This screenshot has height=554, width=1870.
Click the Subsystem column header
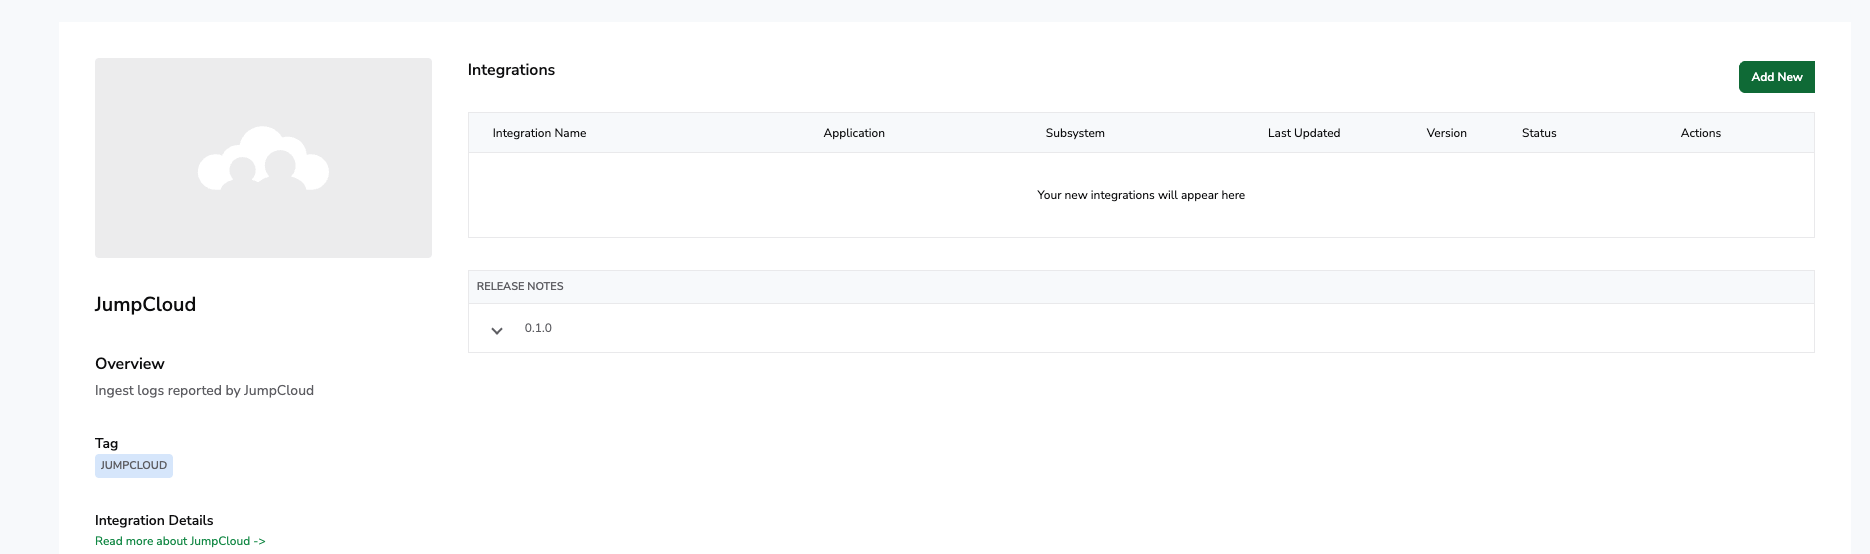pos(1075,133)
